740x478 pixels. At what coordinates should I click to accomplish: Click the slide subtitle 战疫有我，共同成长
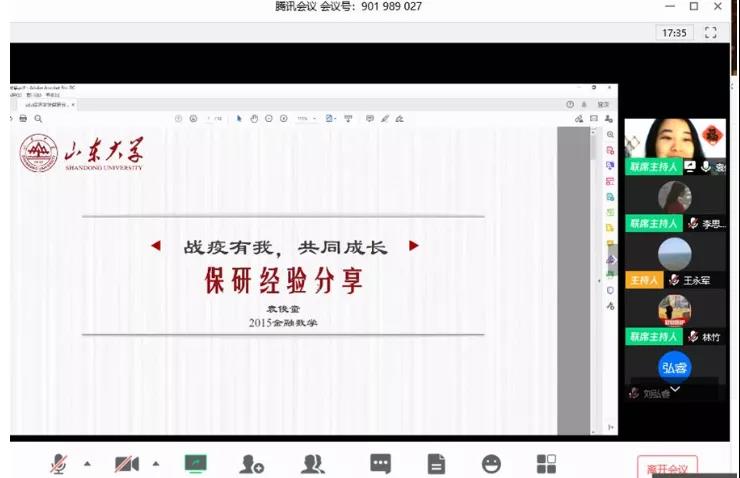tap(286, 247)
